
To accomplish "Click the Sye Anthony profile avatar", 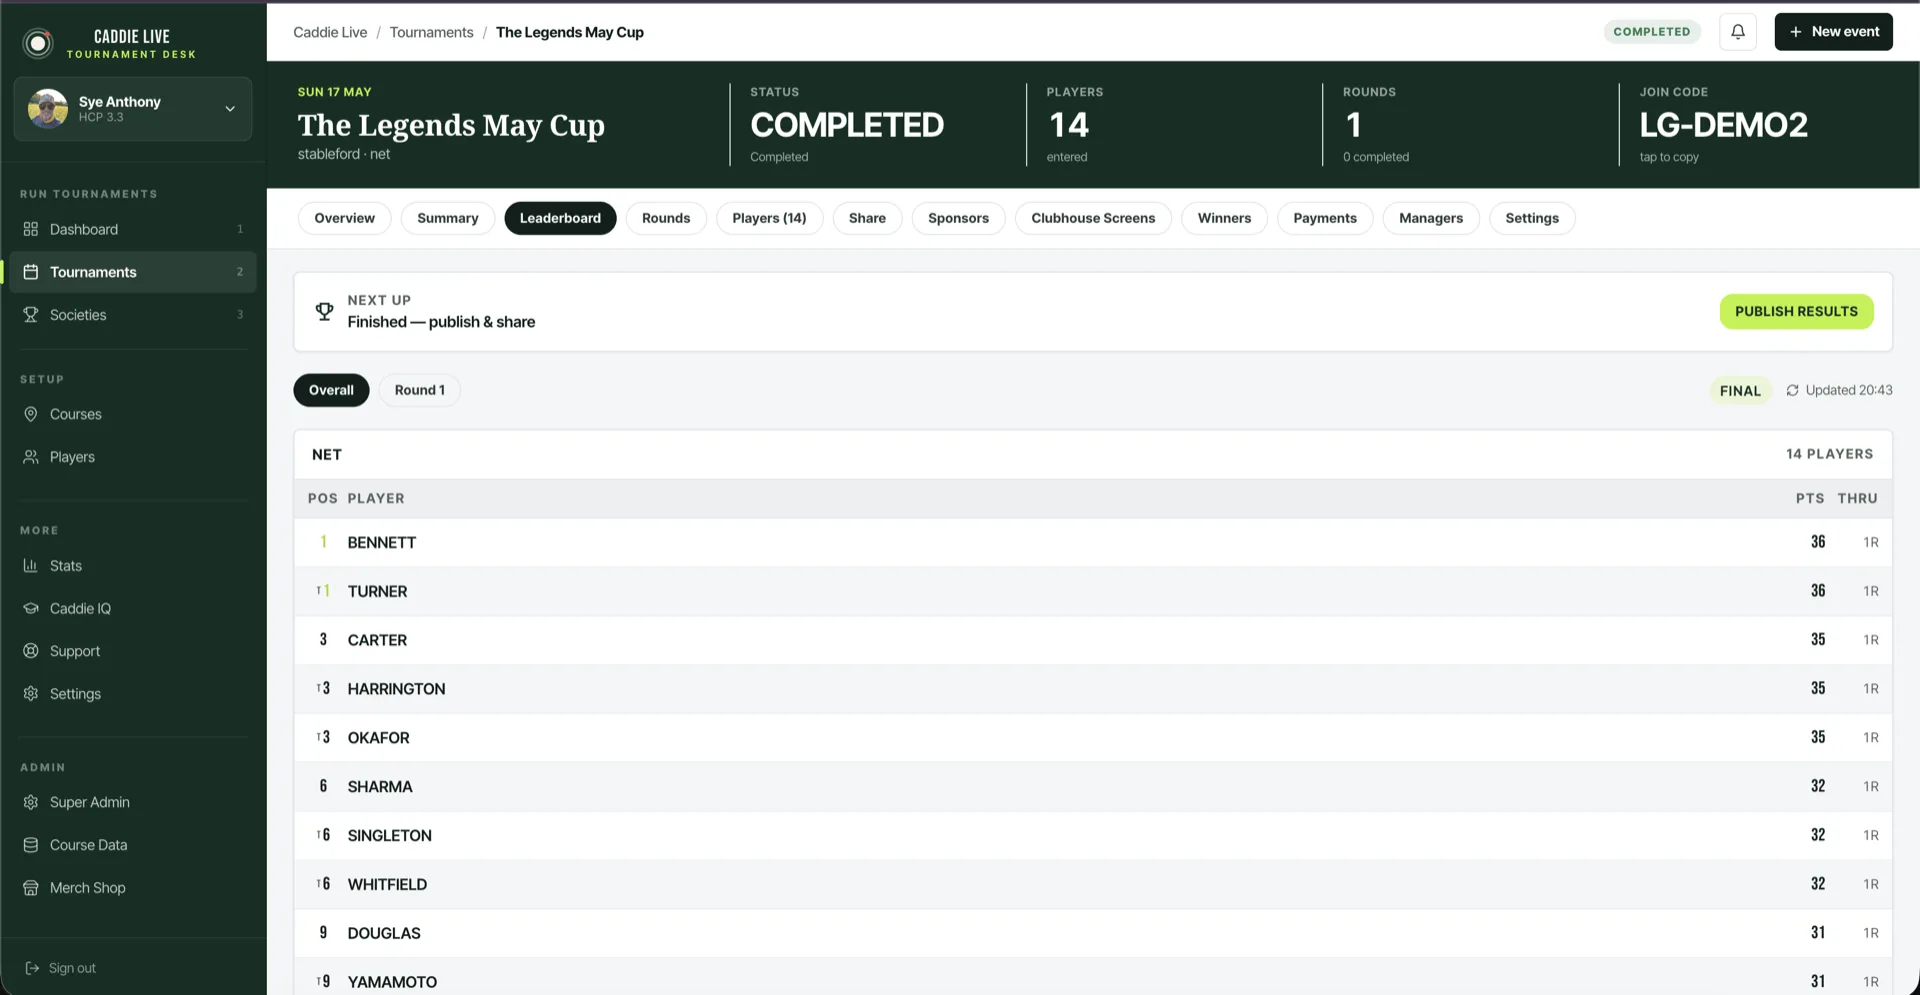I will pyautogui.click(x=48, y=108).
